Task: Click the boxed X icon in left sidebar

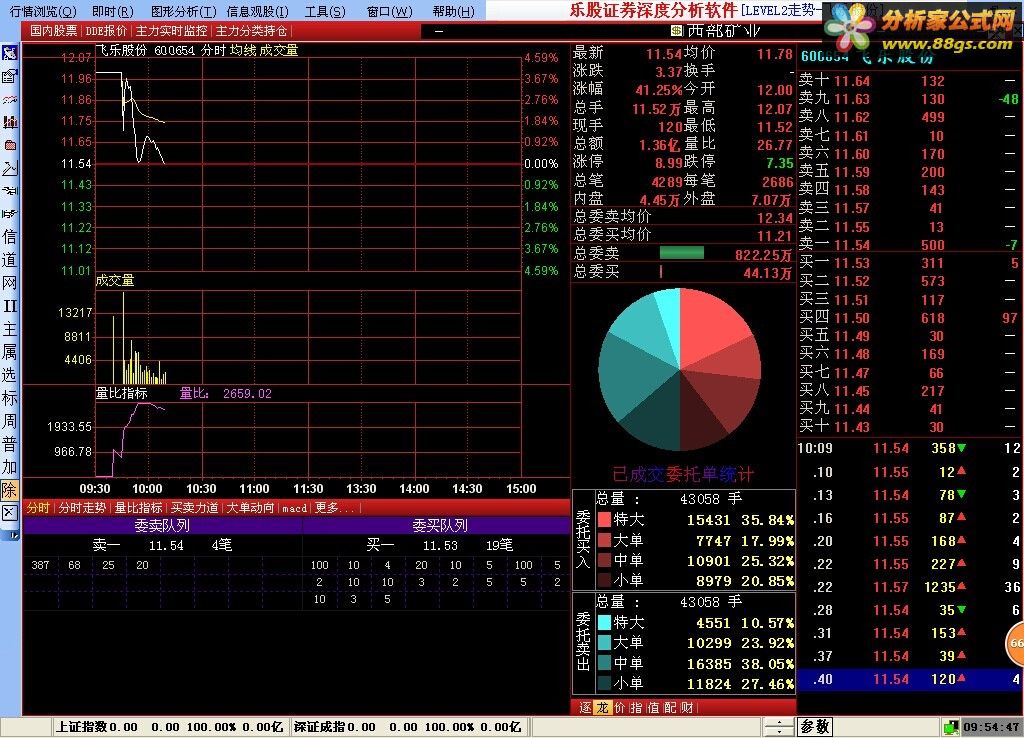Action: [9, 513]
